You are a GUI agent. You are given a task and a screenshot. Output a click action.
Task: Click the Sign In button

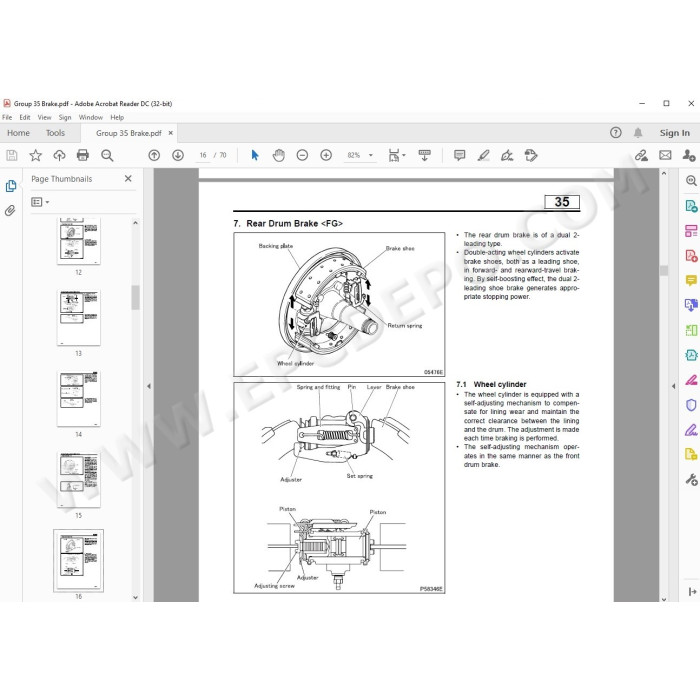tap(675, 133)
